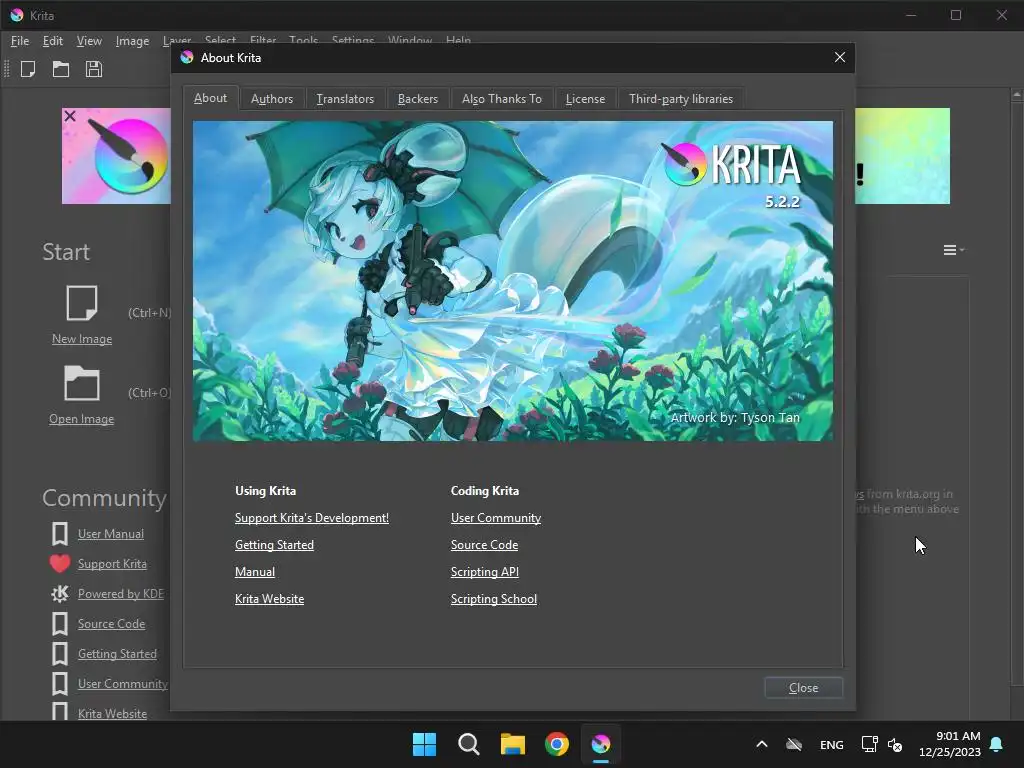Click the large Open Image folder icon
The image size is (1024, 768).
(x=82, y=383)
